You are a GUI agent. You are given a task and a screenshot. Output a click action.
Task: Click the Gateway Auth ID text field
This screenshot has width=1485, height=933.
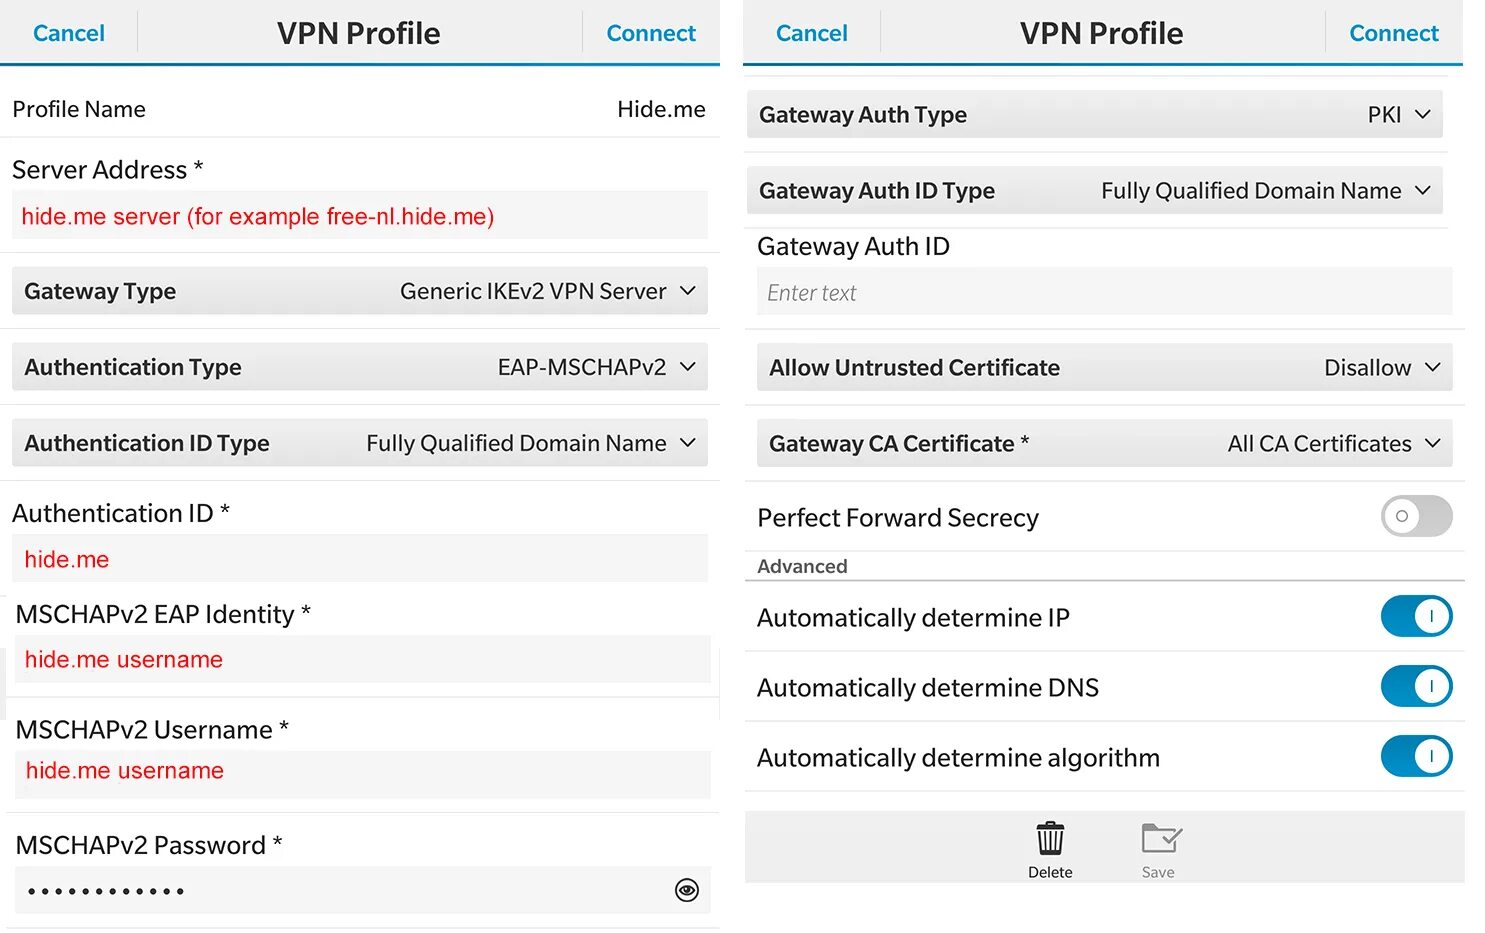click(x=1104, y=292)
